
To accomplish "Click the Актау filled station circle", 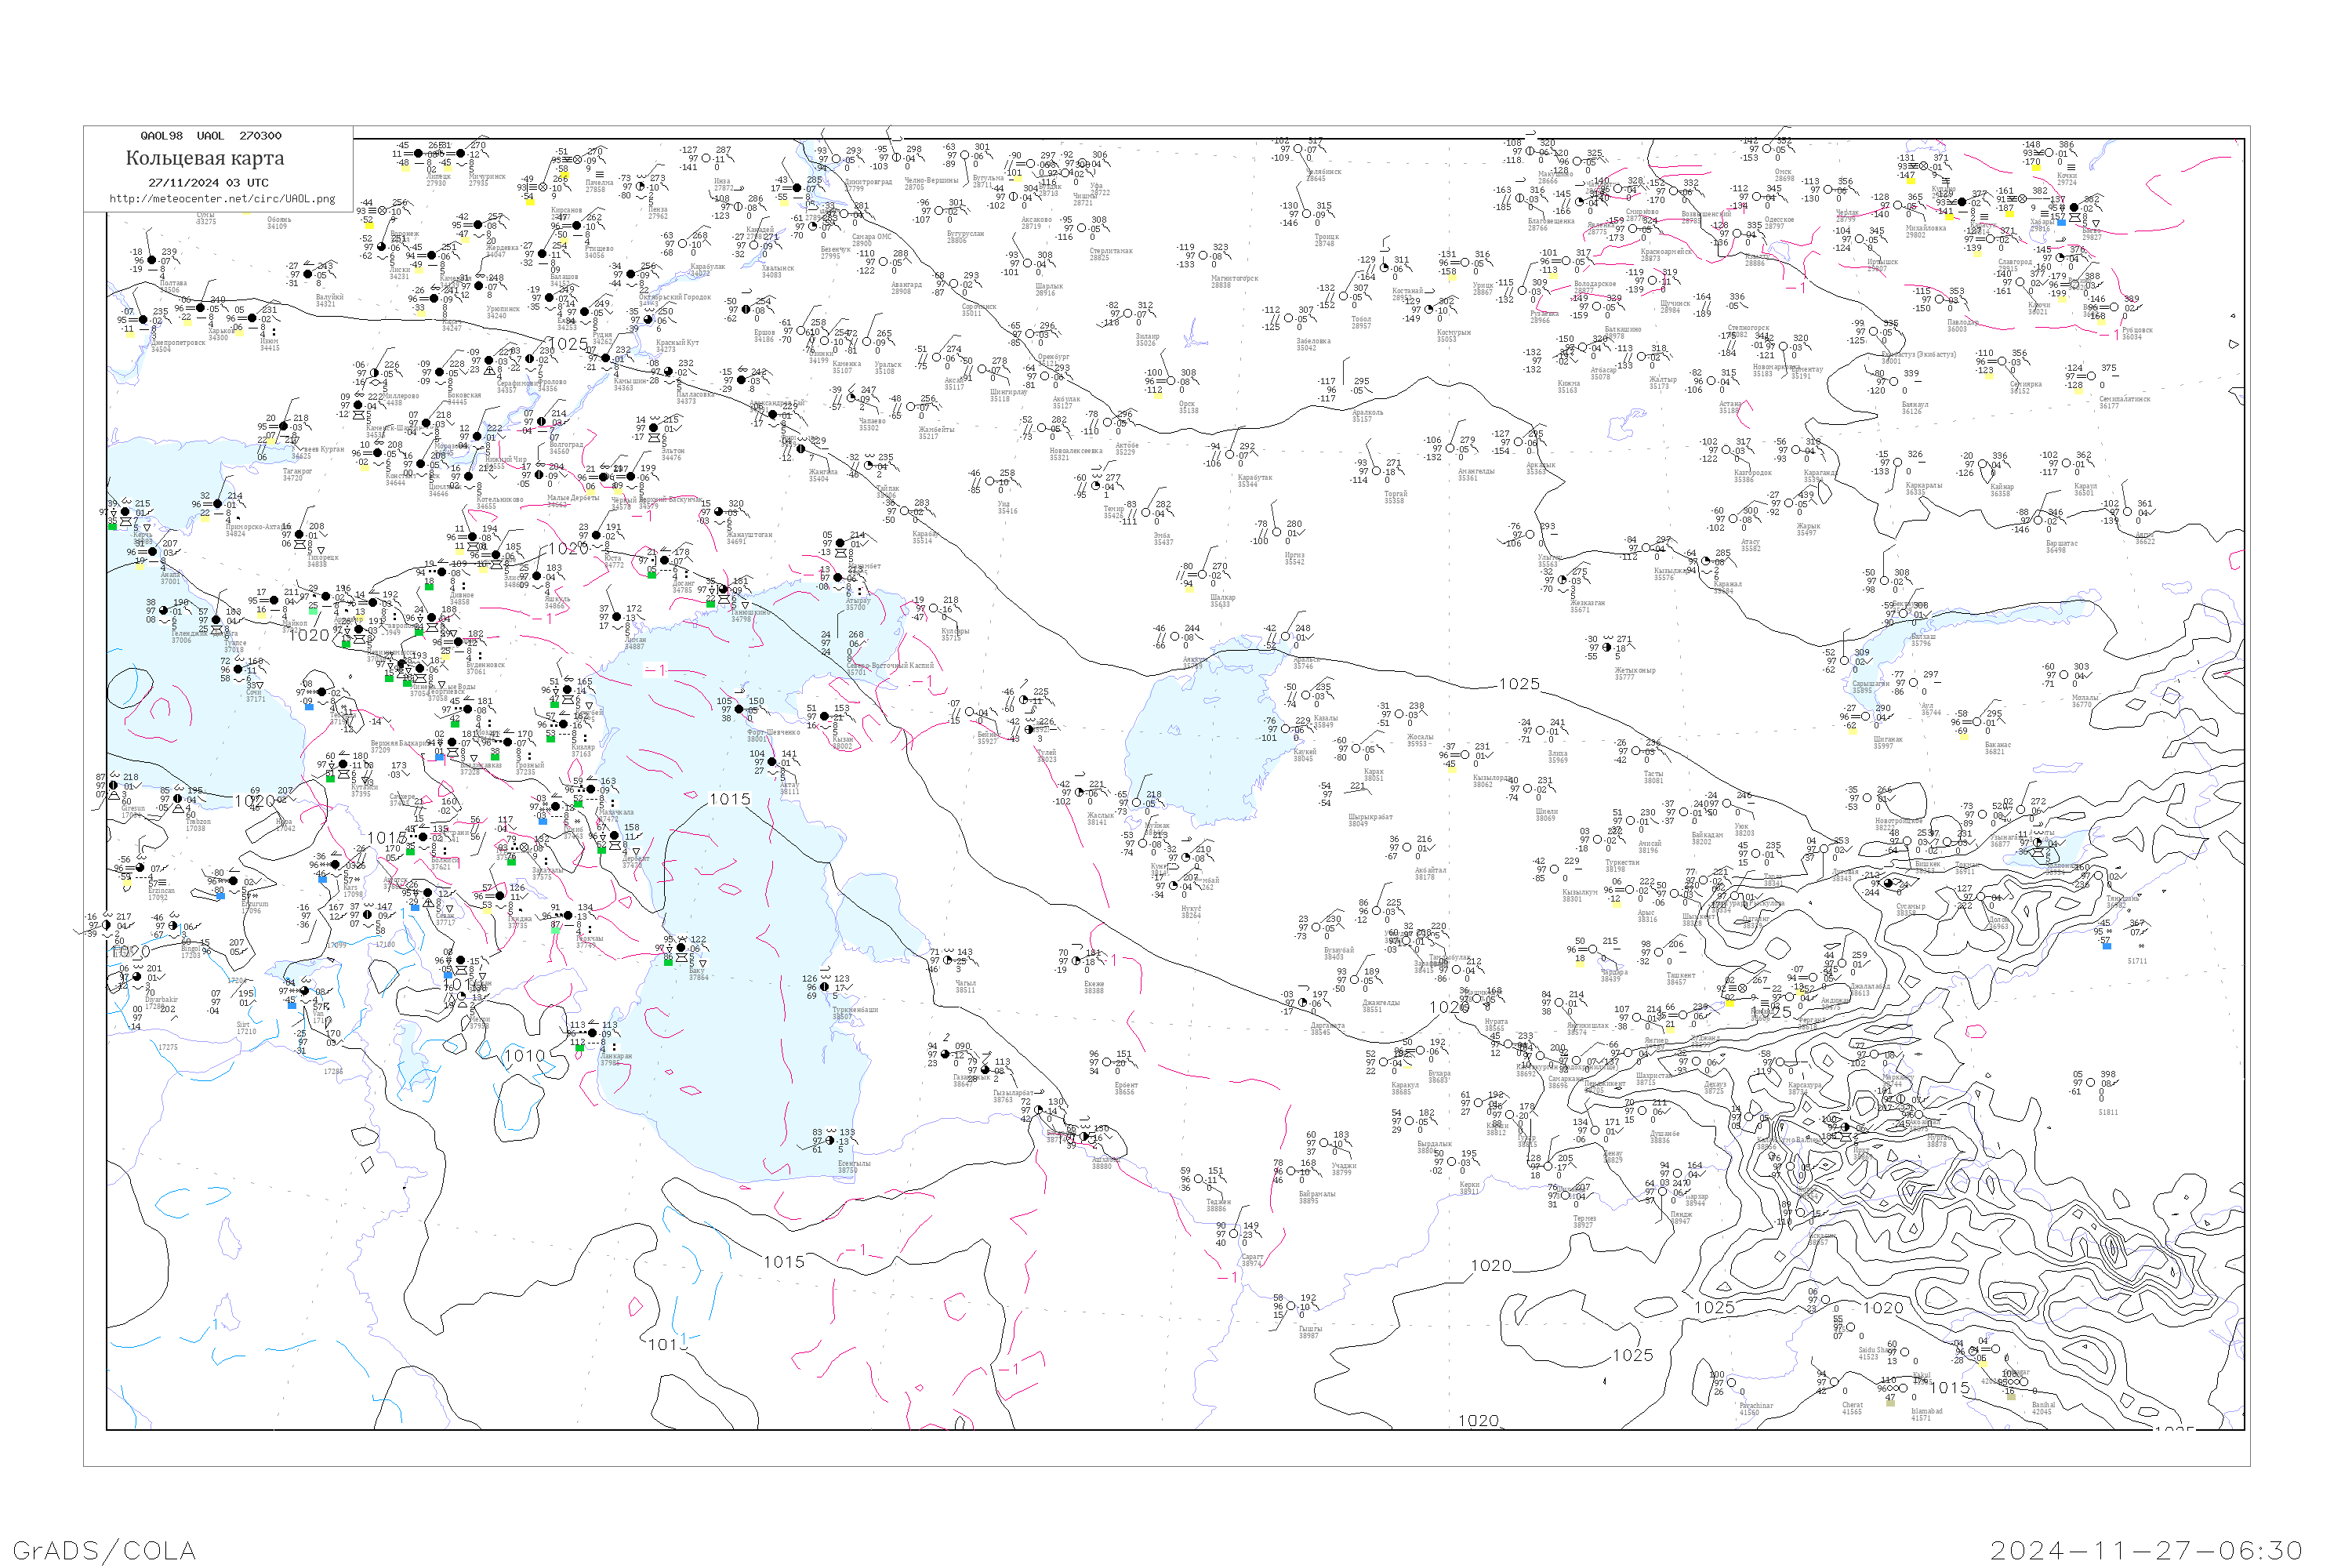I will (772, 763).
